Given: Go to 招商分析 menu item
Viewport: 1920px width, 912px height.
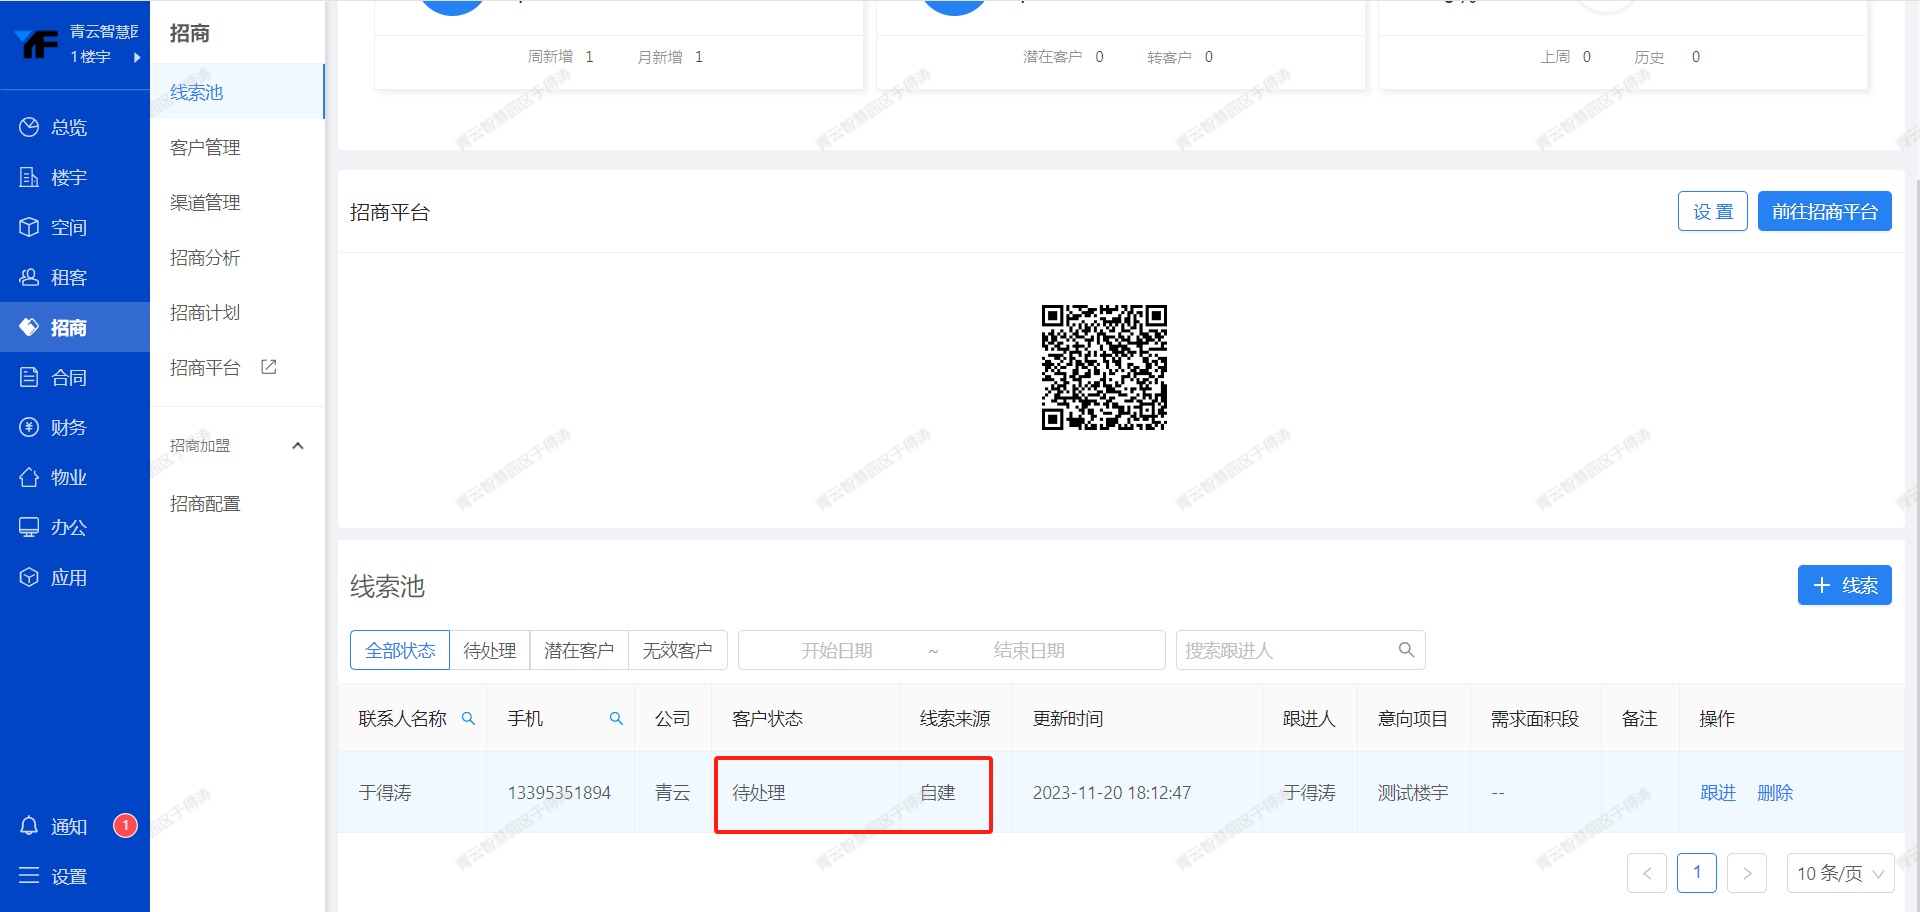Looking at the screenshot, I should click(x=205, y=257).
